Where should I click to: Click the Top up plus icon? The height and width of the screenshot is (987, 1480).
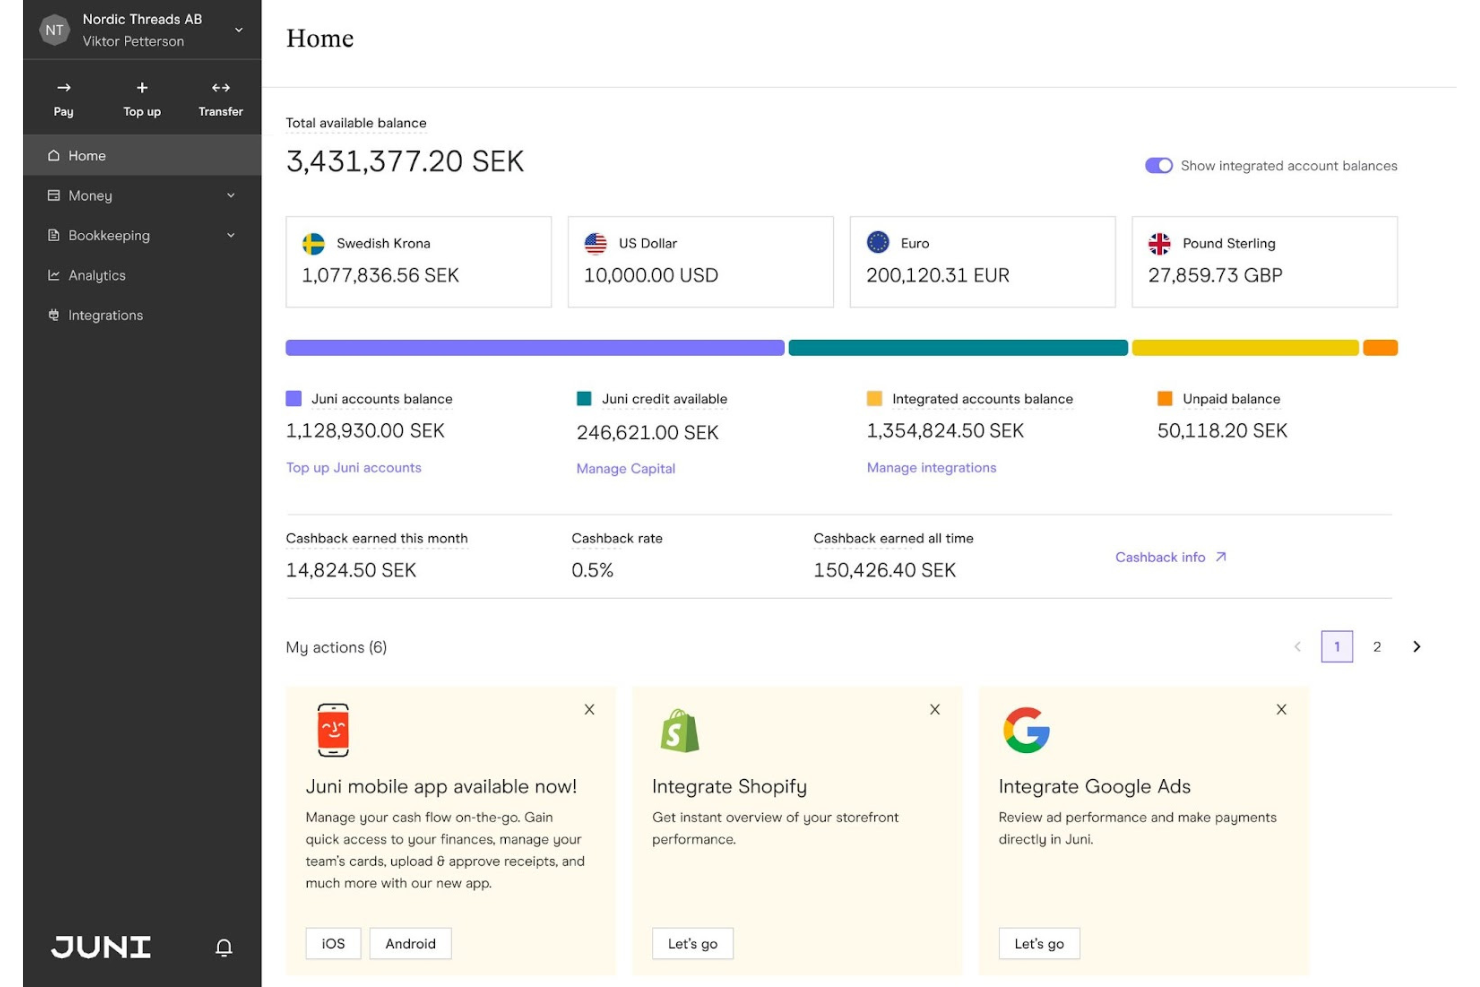coord(141,87)
